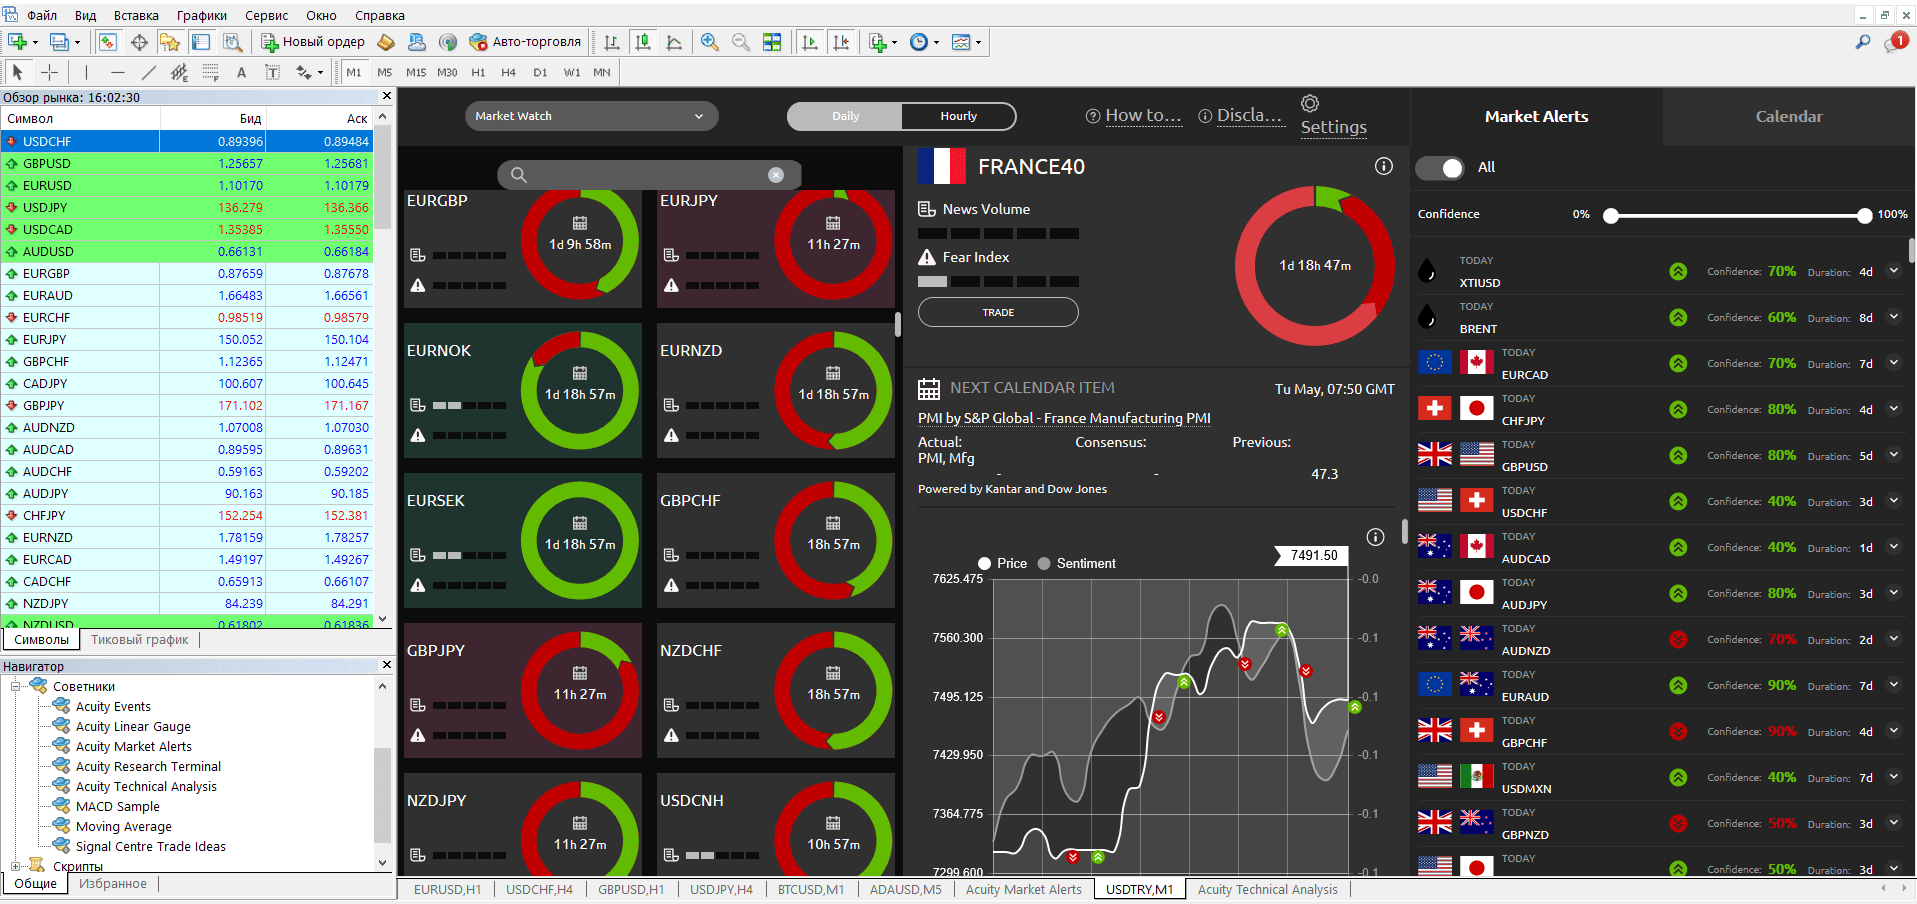This screenshot has width=1917, height=904.
Task: Switch the view to Hourly
Action: [958, 116]
